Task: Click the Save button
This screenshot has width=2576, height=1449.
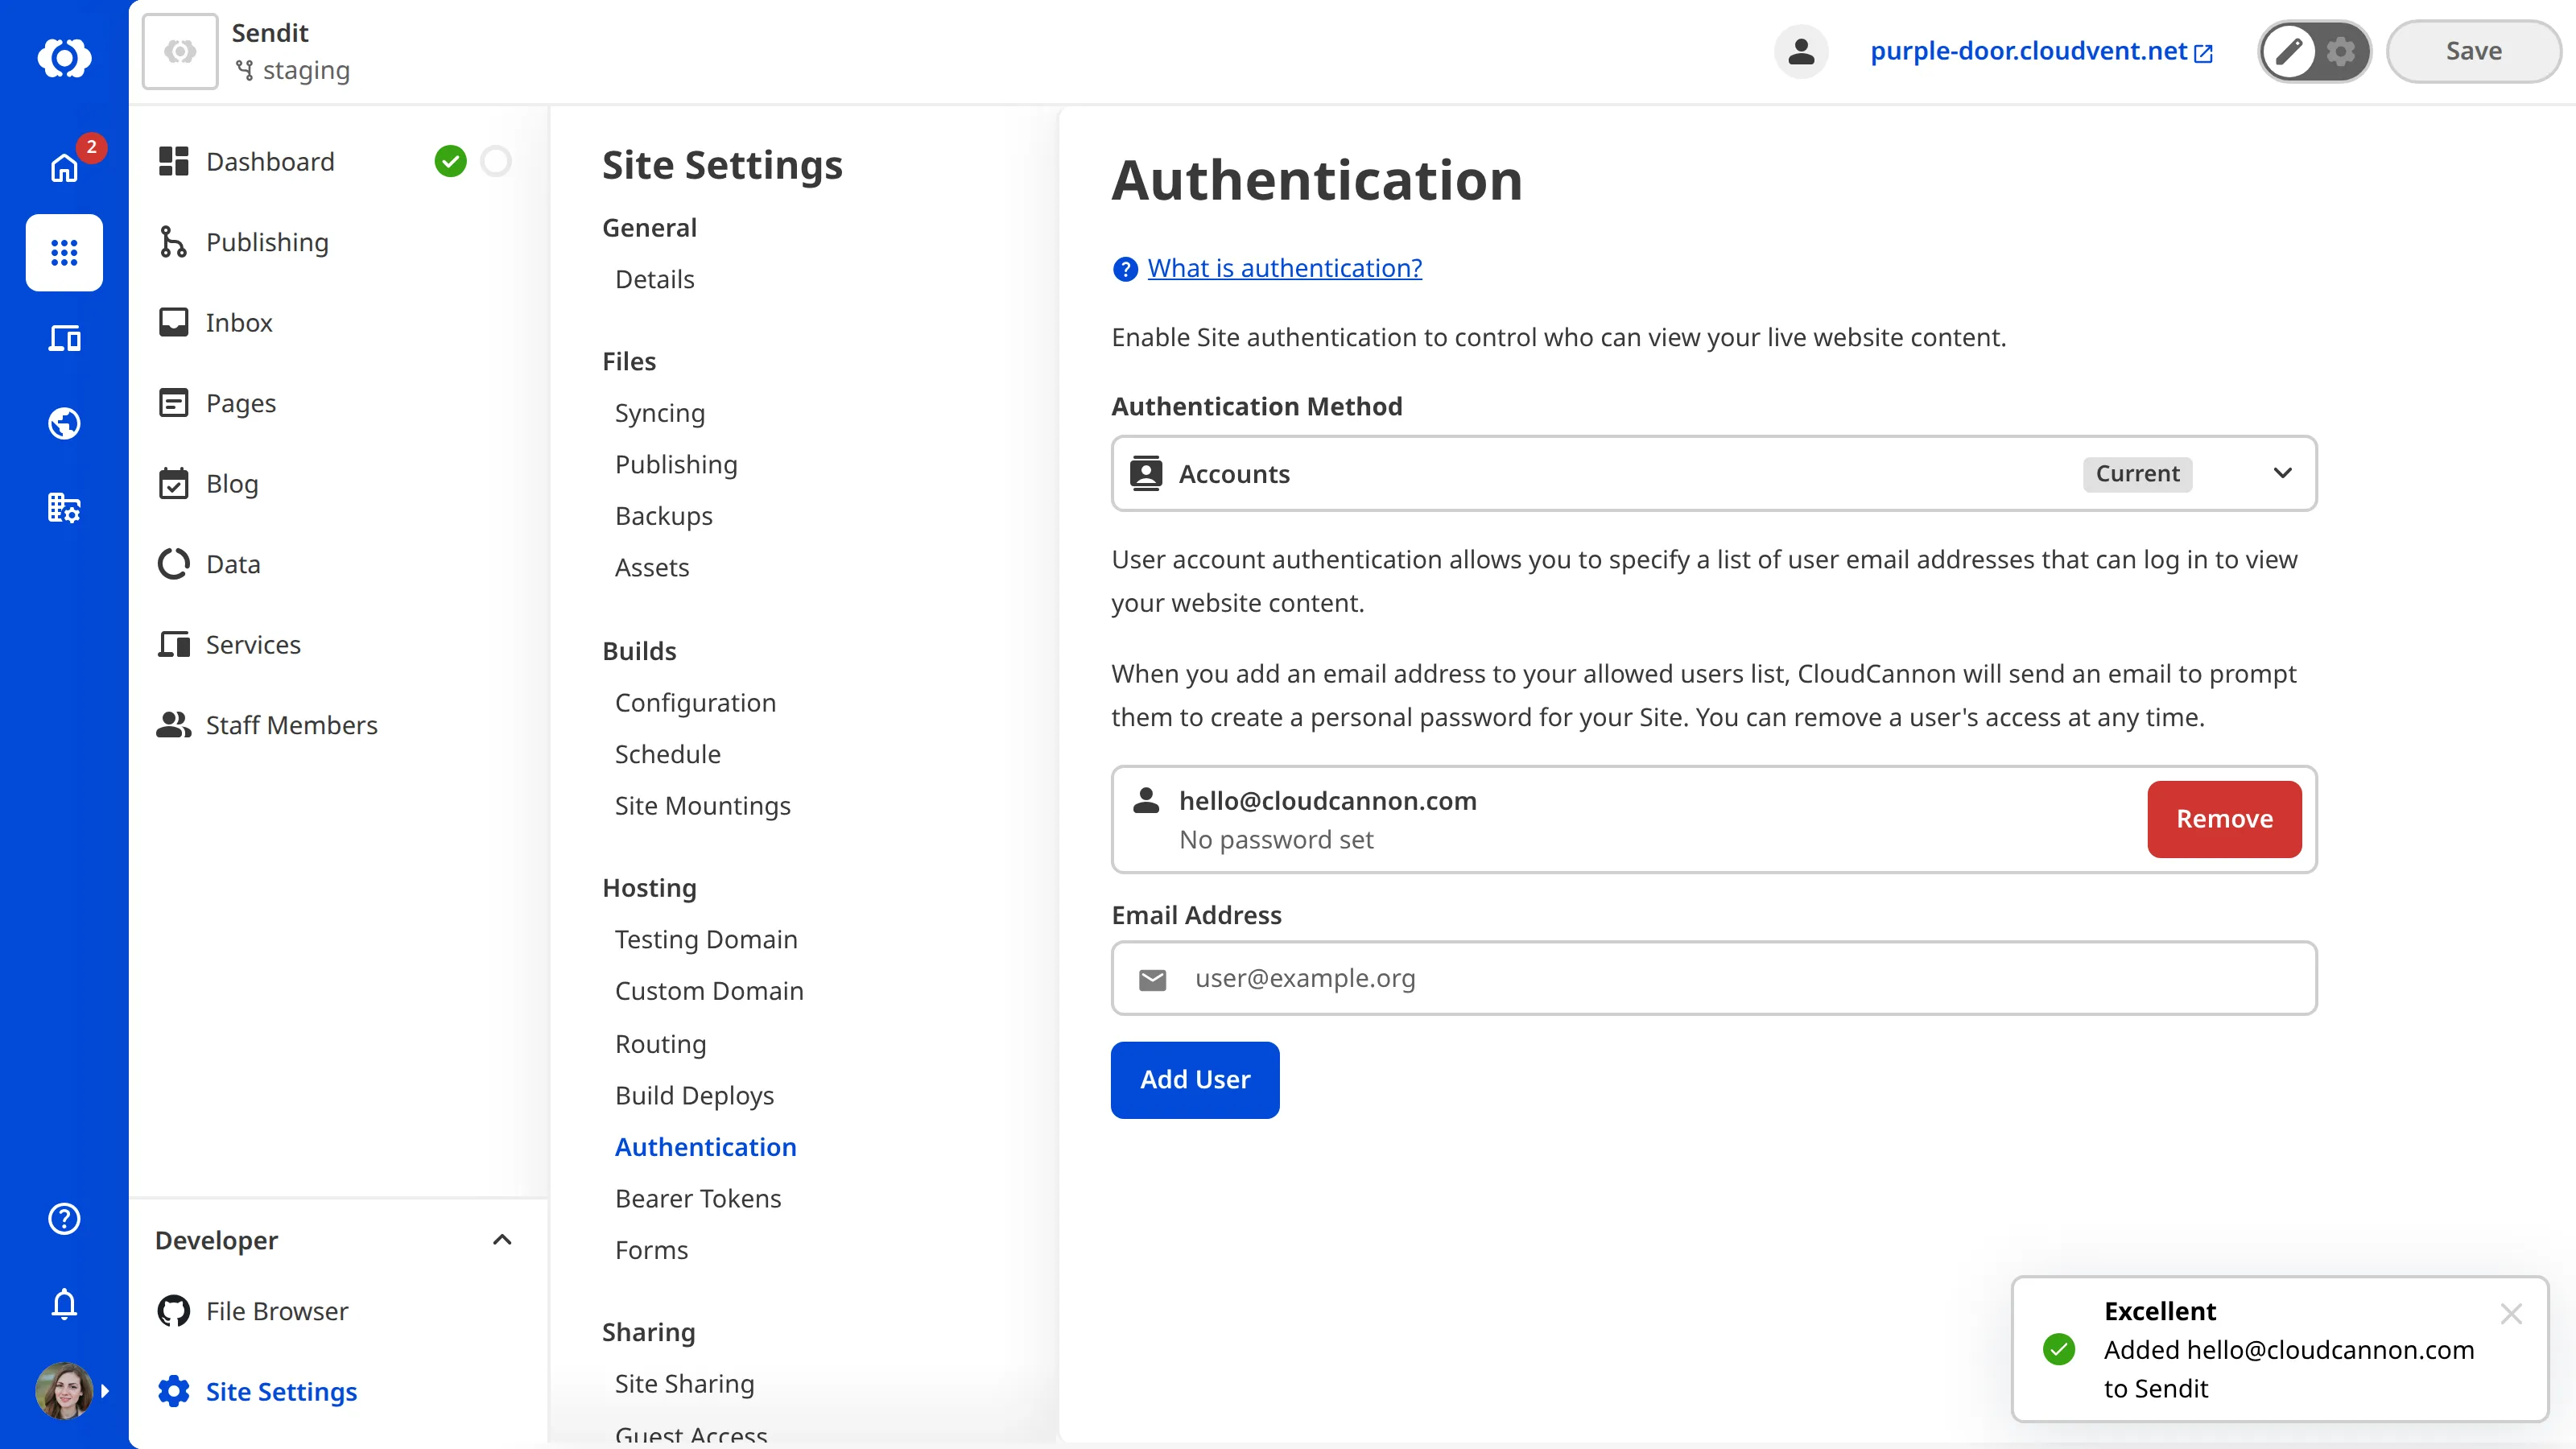Action: click(2473, 51)
